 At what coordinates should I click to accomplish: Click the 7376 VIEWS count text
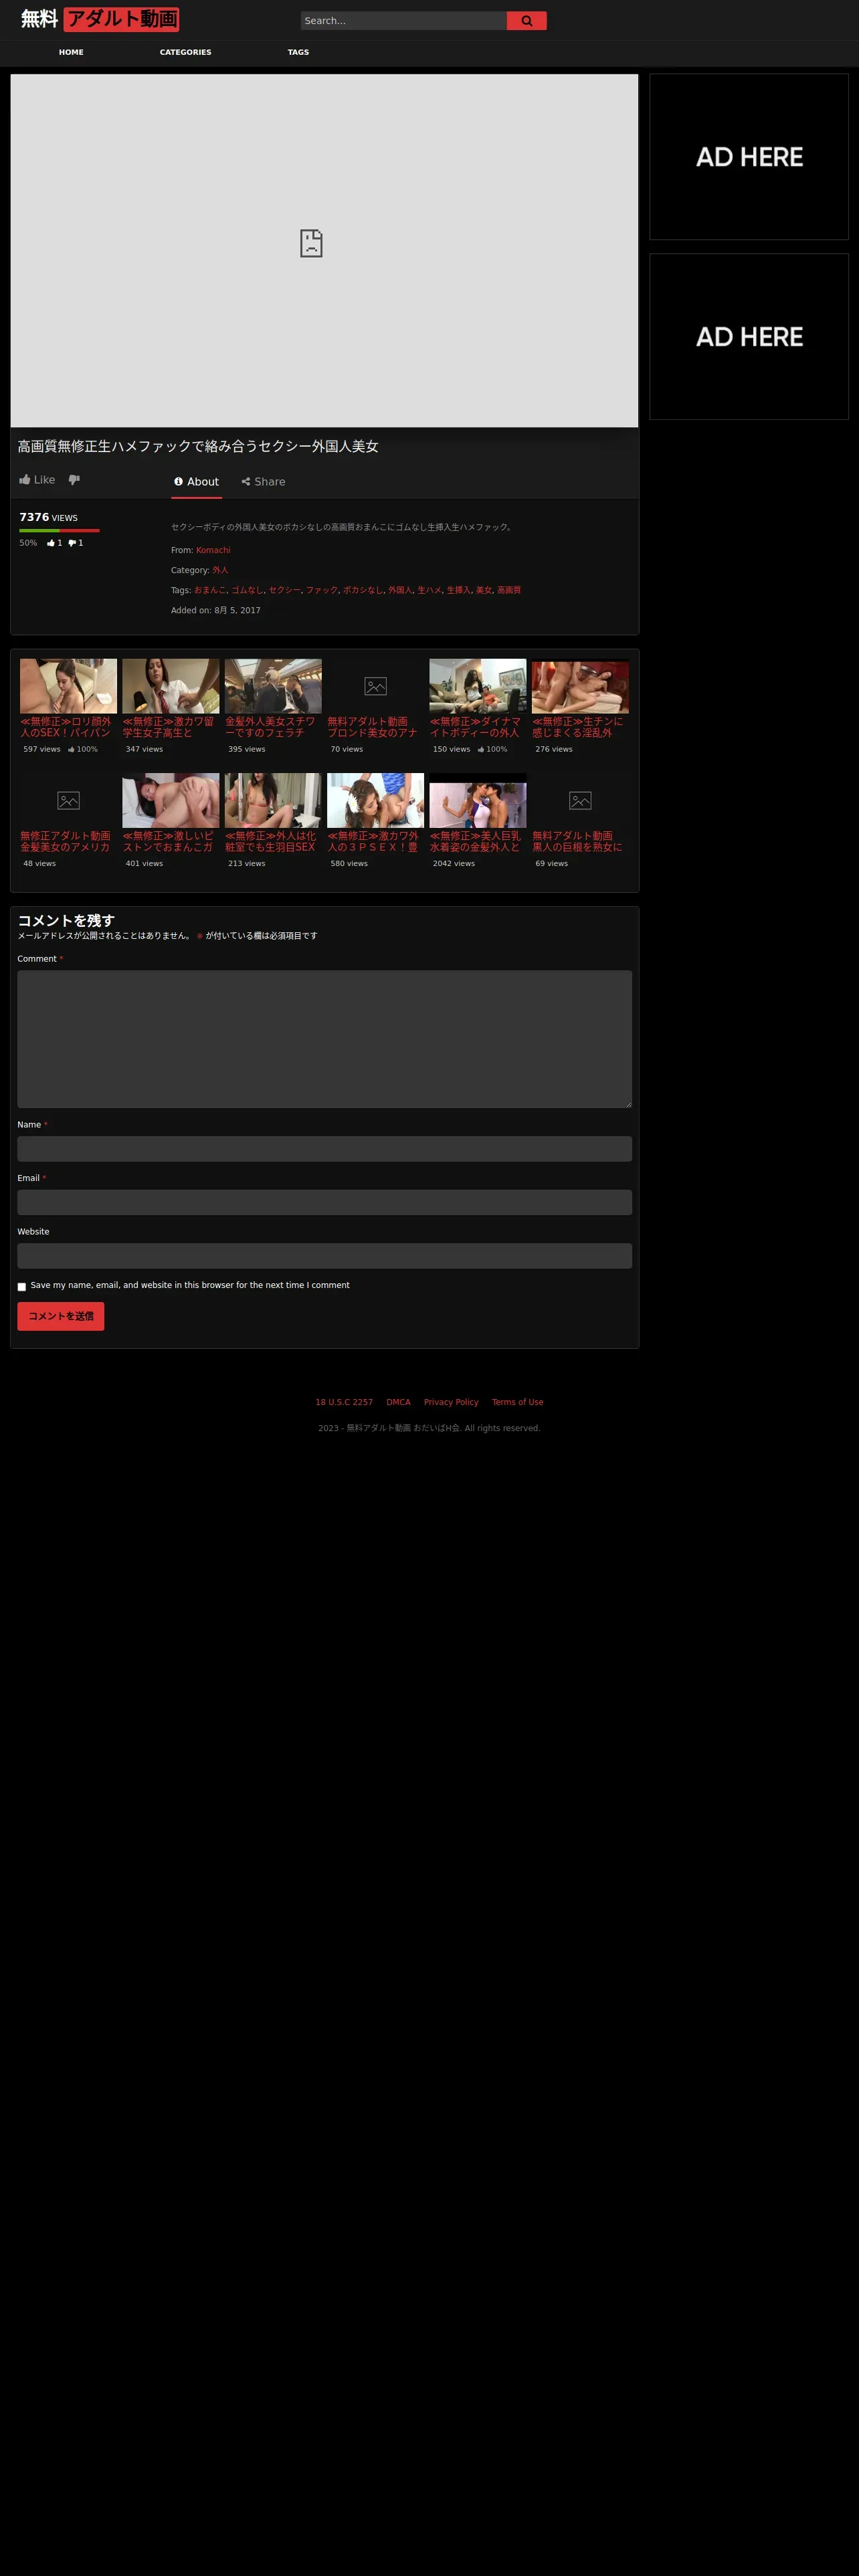point(48,517)
